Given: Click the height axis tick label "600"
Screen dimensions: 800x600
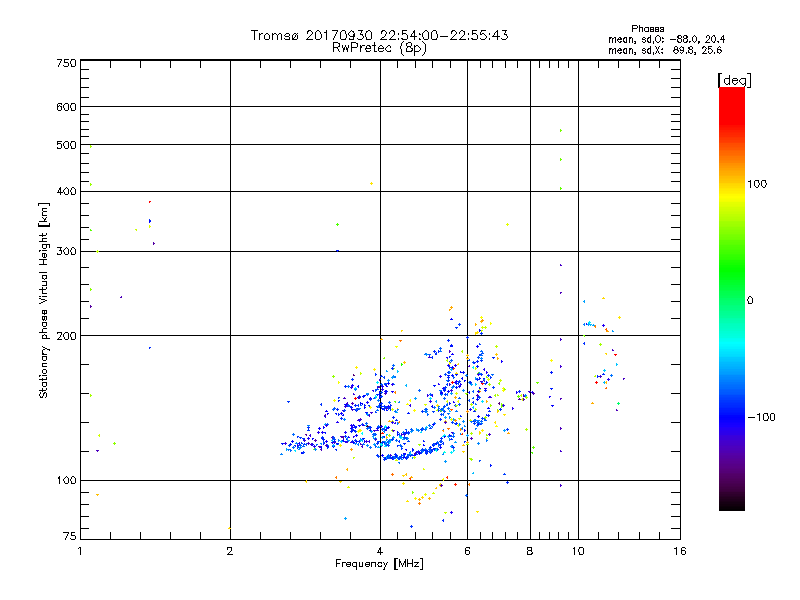Looking at the screenshot, I should point(66,107).
